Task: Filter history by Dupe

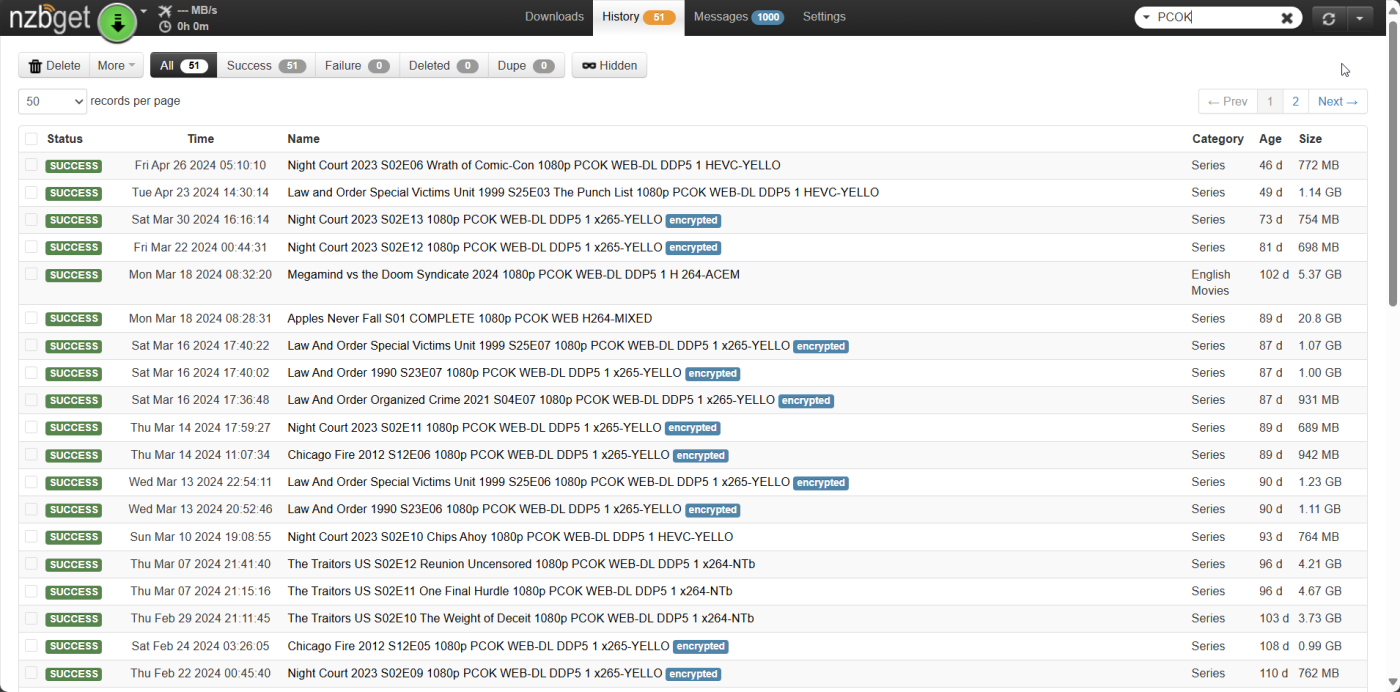Action: [x=526, y=66]
